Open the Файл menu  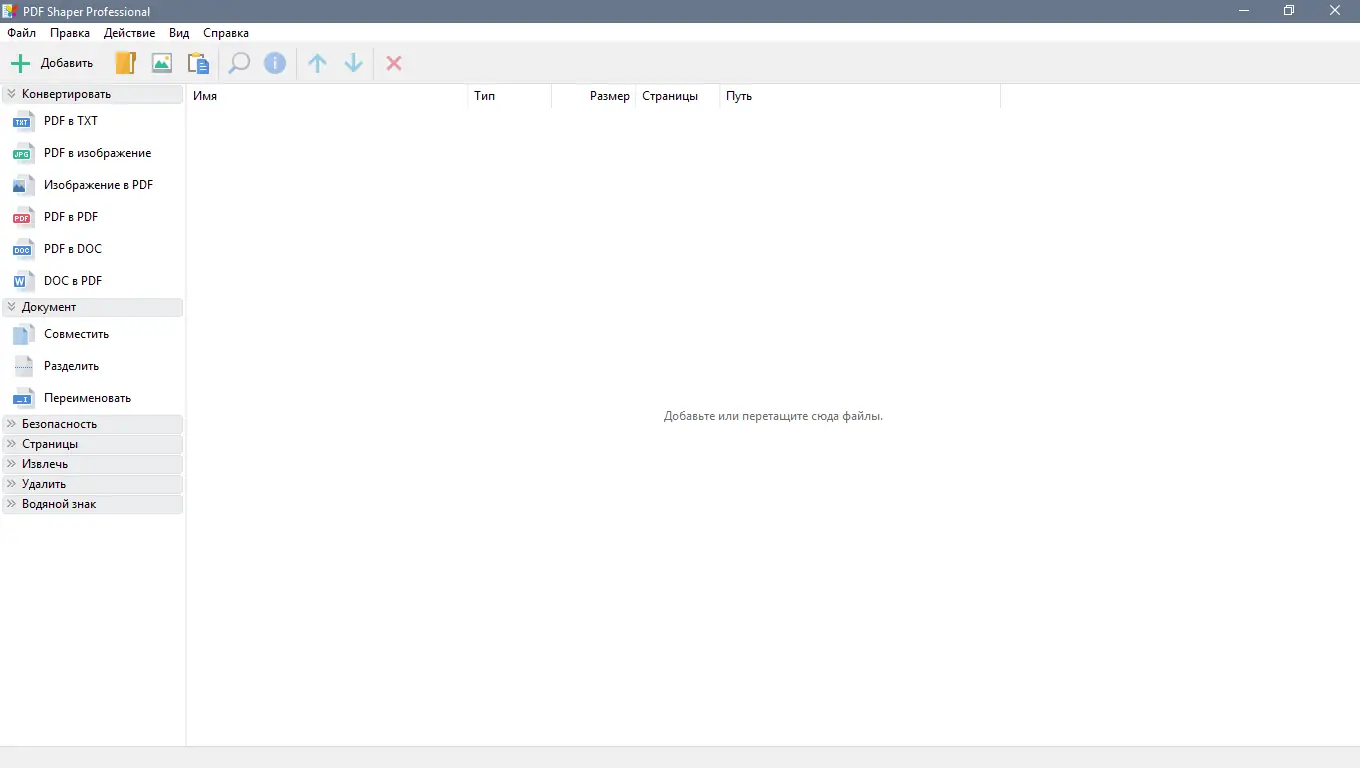point(21,33)
